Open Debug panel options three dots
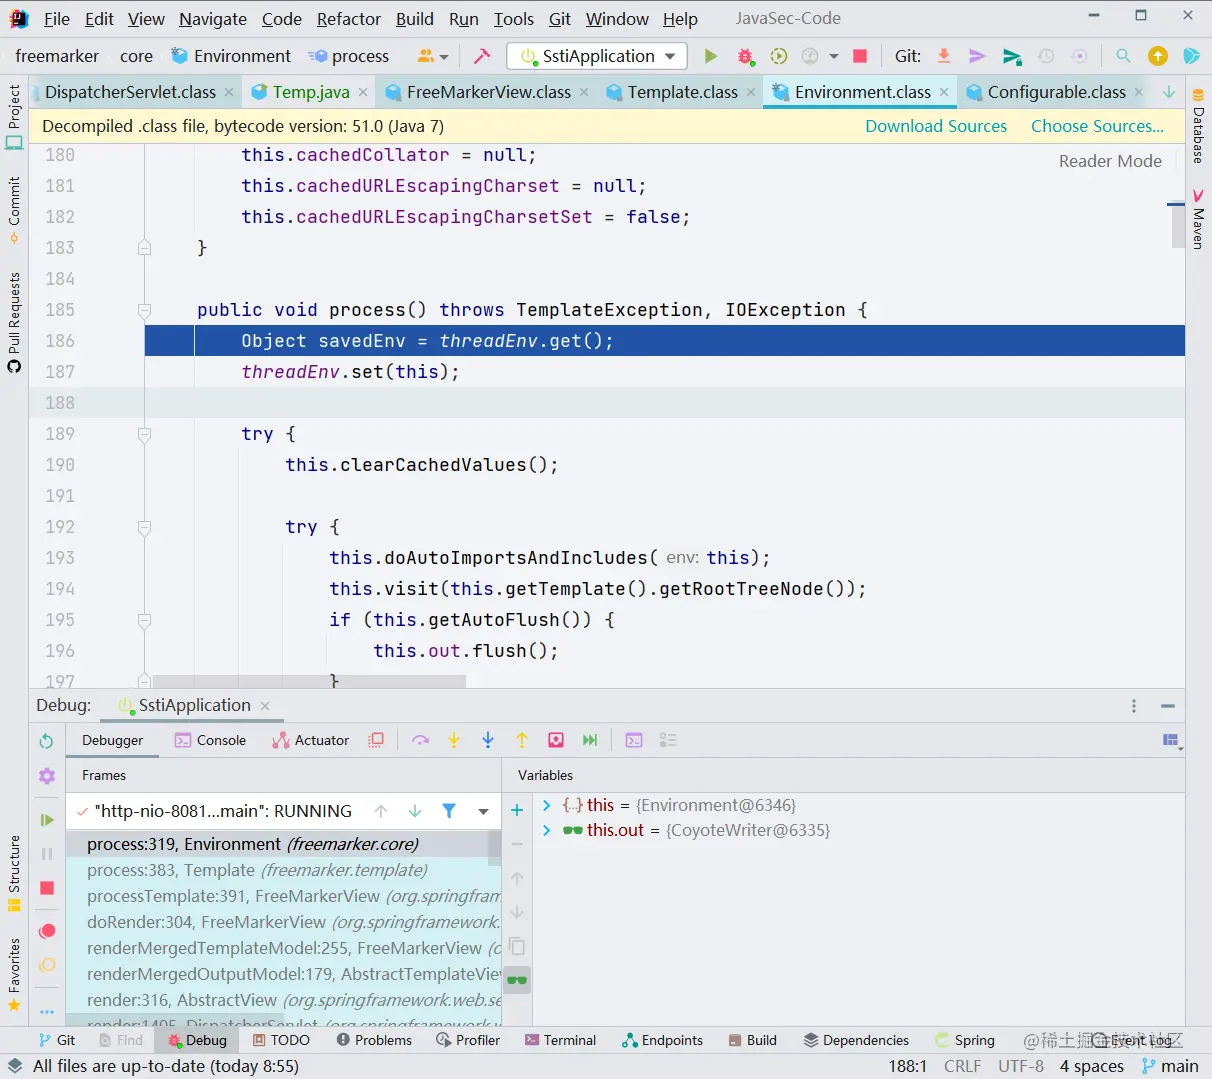 click(1134, 706)
